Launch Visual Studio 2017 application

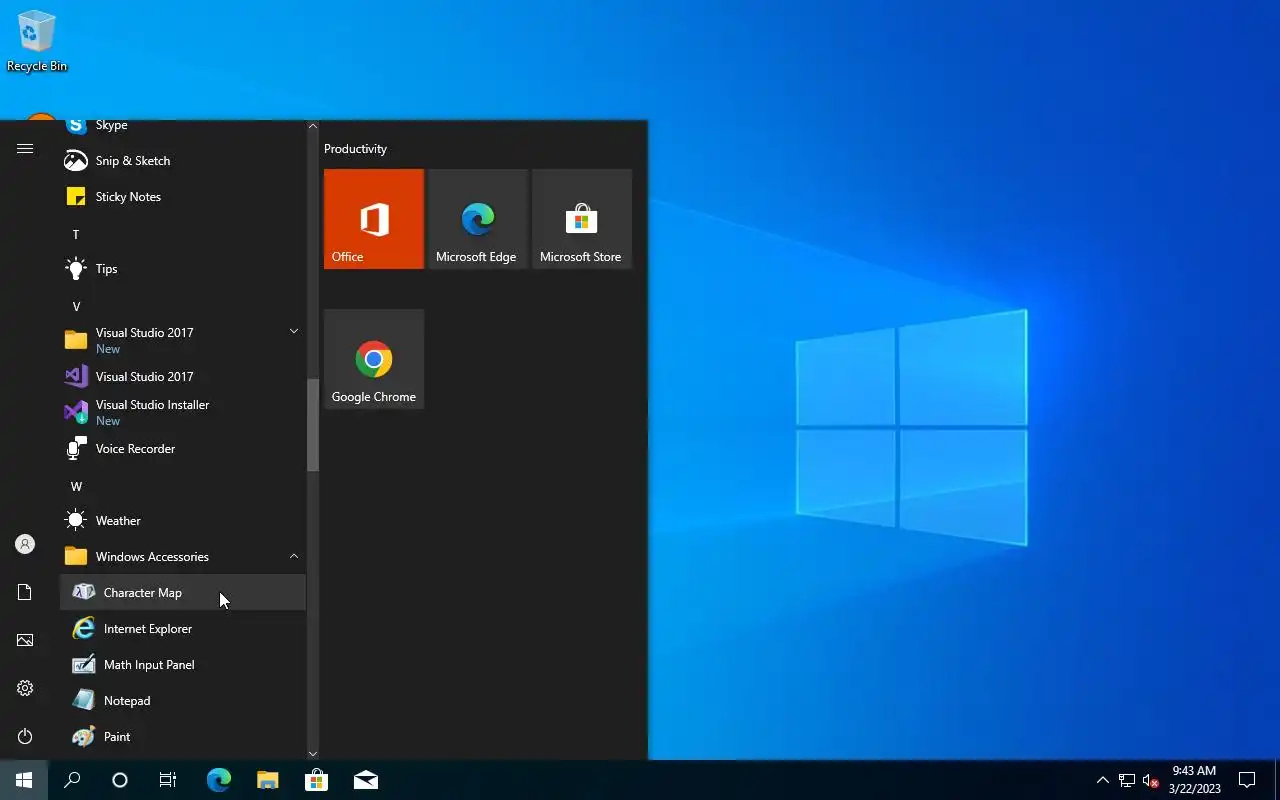click(x=183, y=376)
